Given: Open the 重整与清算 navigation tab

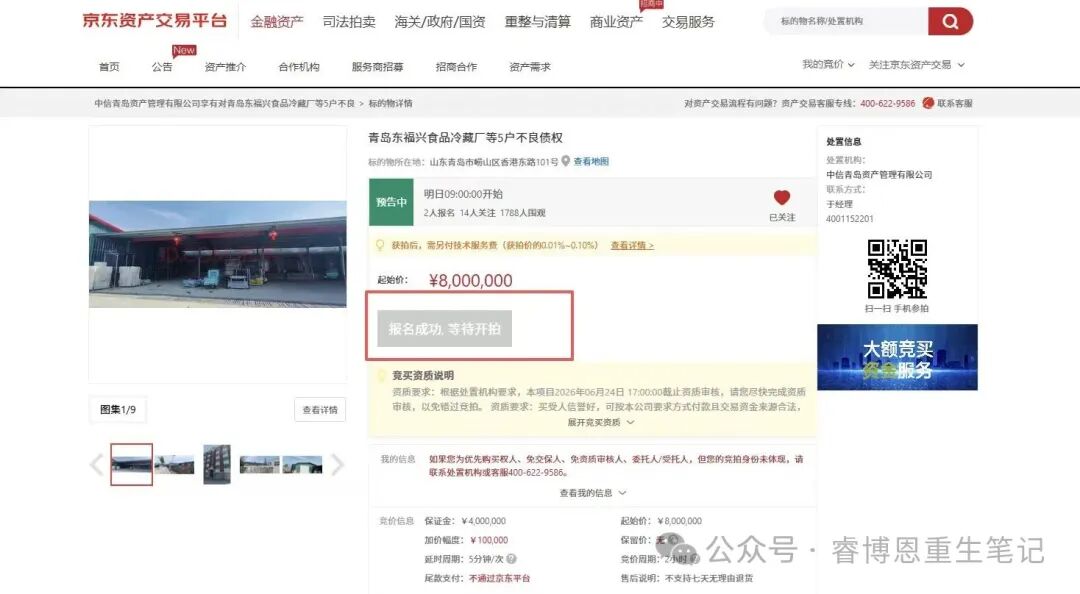Looking at the screenshot, I should tap(538, 22).
